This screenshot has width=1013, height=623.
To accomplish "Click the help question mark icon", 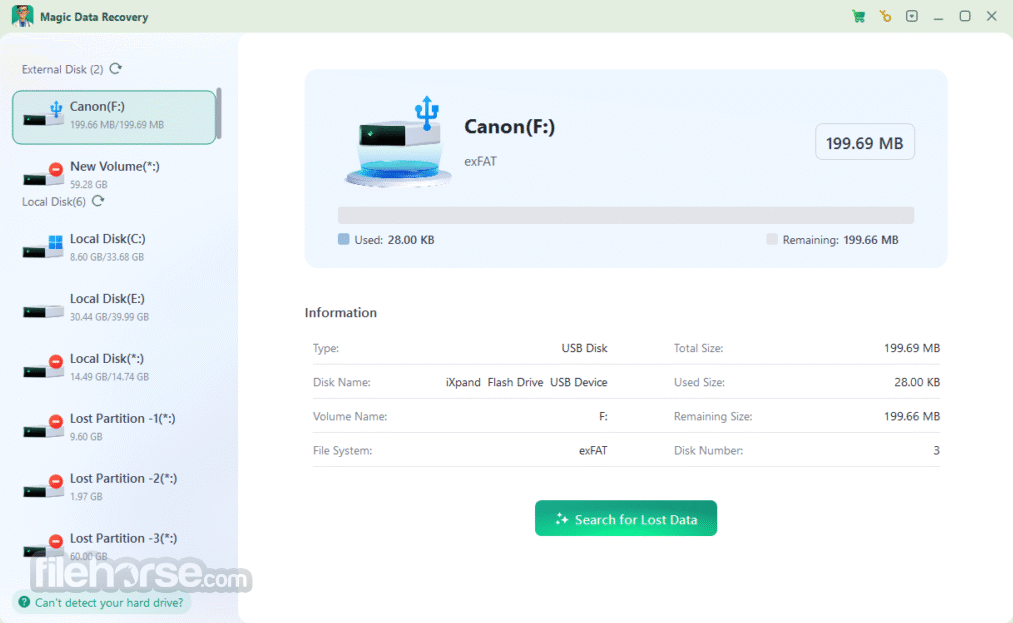I will (25, 602).
